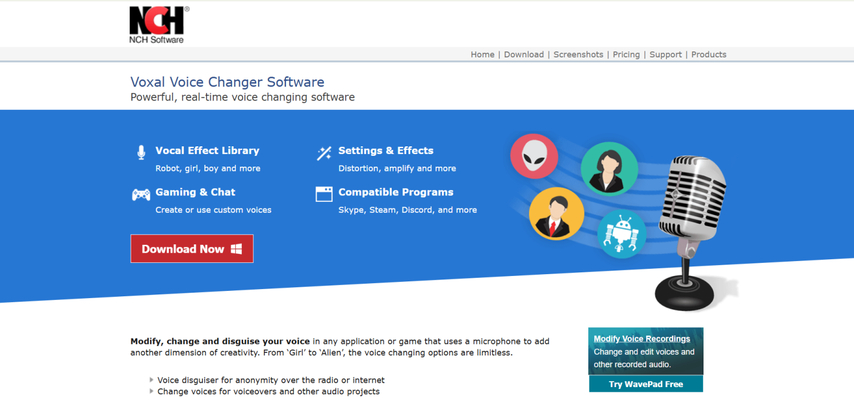The width and height of the screenshot is (854, 402).
Task: Open the Pricing navigation link
Action: (x=626, y=54)
